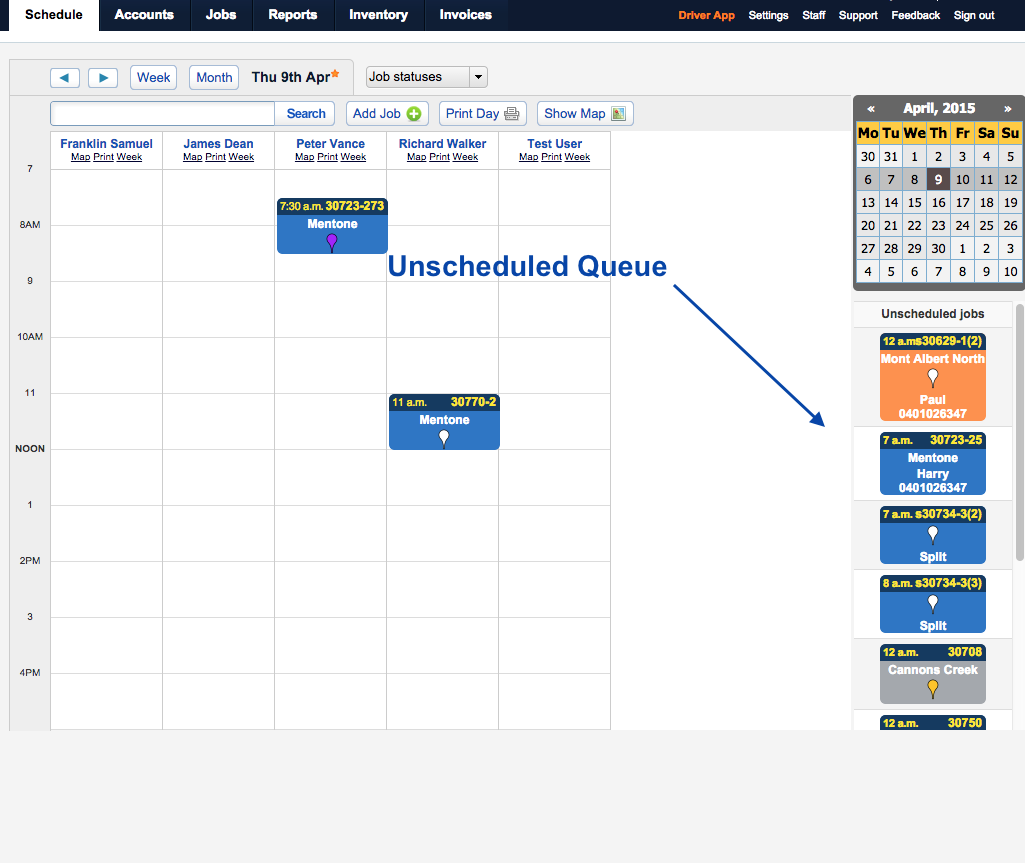Click the map icon in Show Map
The image size is (1025, 863).
tap(618, 114)
